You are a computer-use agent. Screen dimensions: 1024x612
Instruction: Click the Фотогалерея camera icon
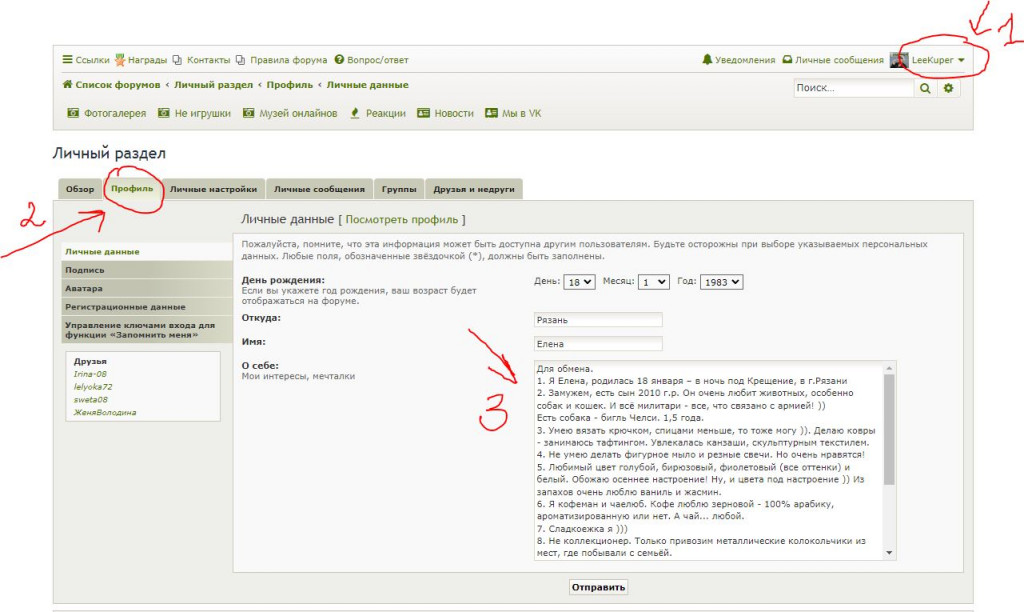[72, 114]
